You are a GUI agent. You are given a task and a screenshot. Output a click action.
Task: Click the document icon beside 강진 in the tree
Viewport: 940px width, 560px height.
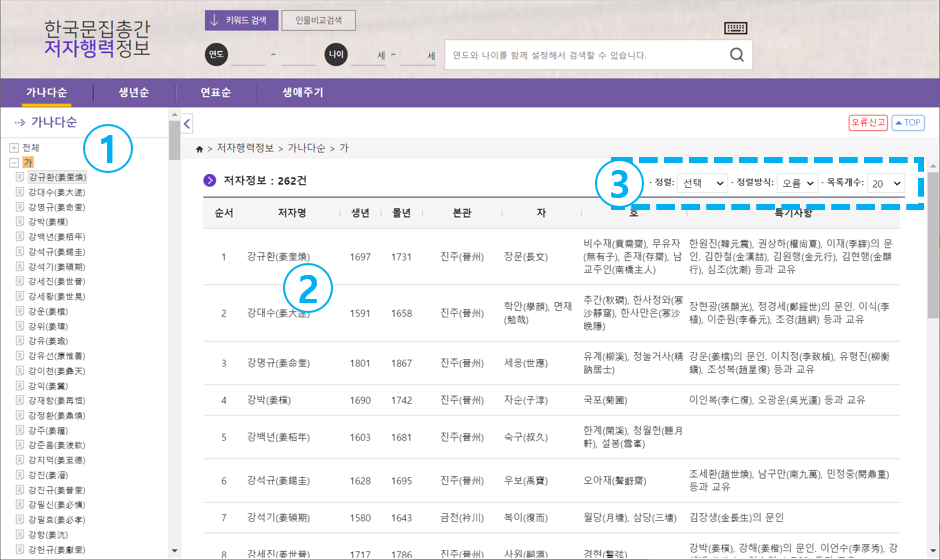coord(20,475)
